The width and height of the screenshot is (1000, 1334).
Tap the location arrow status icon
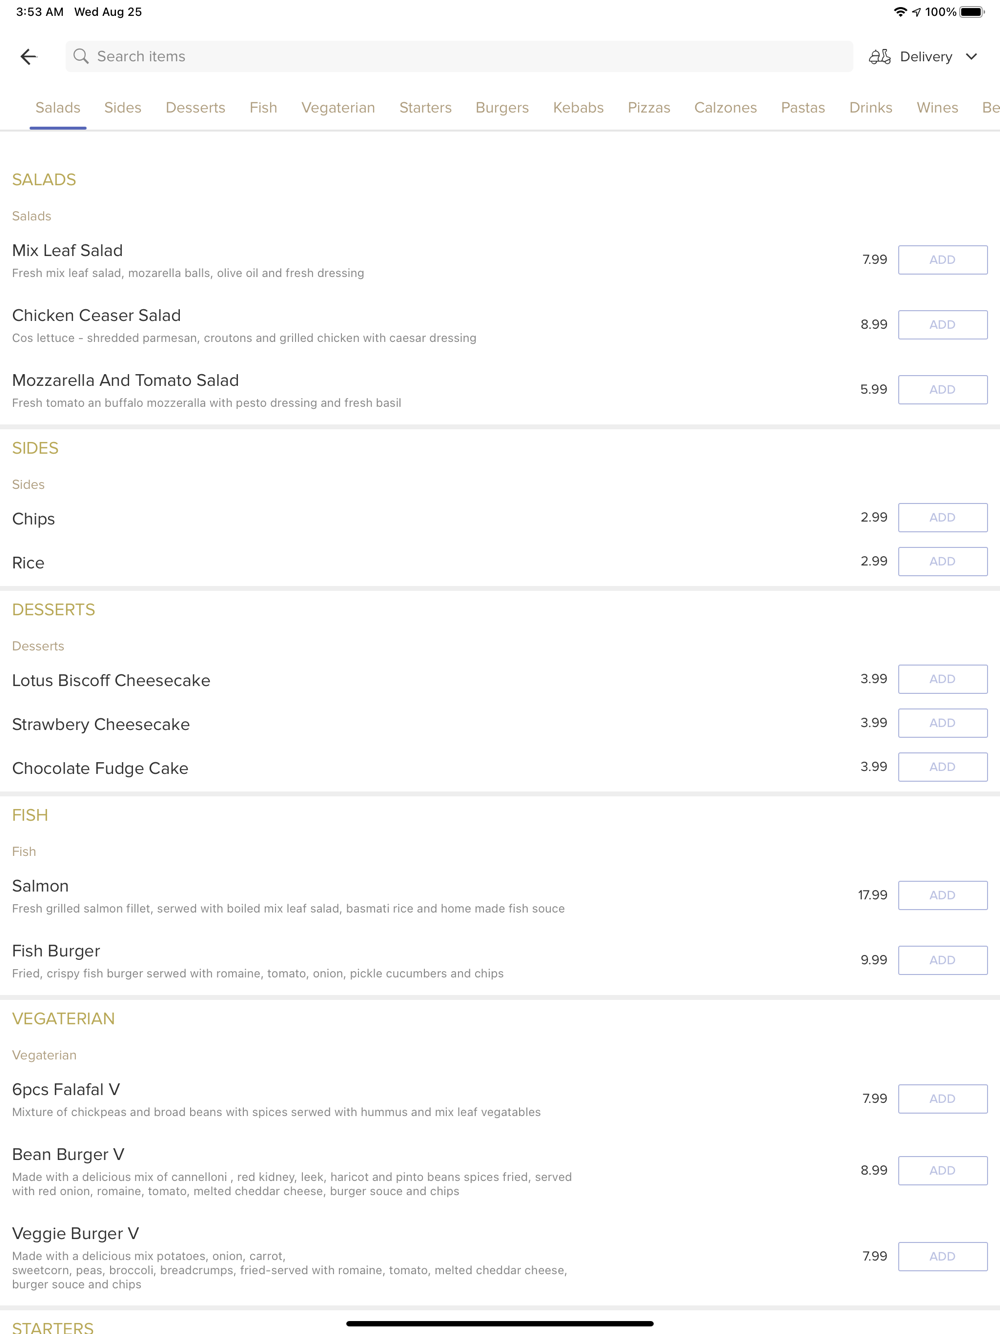916,12
